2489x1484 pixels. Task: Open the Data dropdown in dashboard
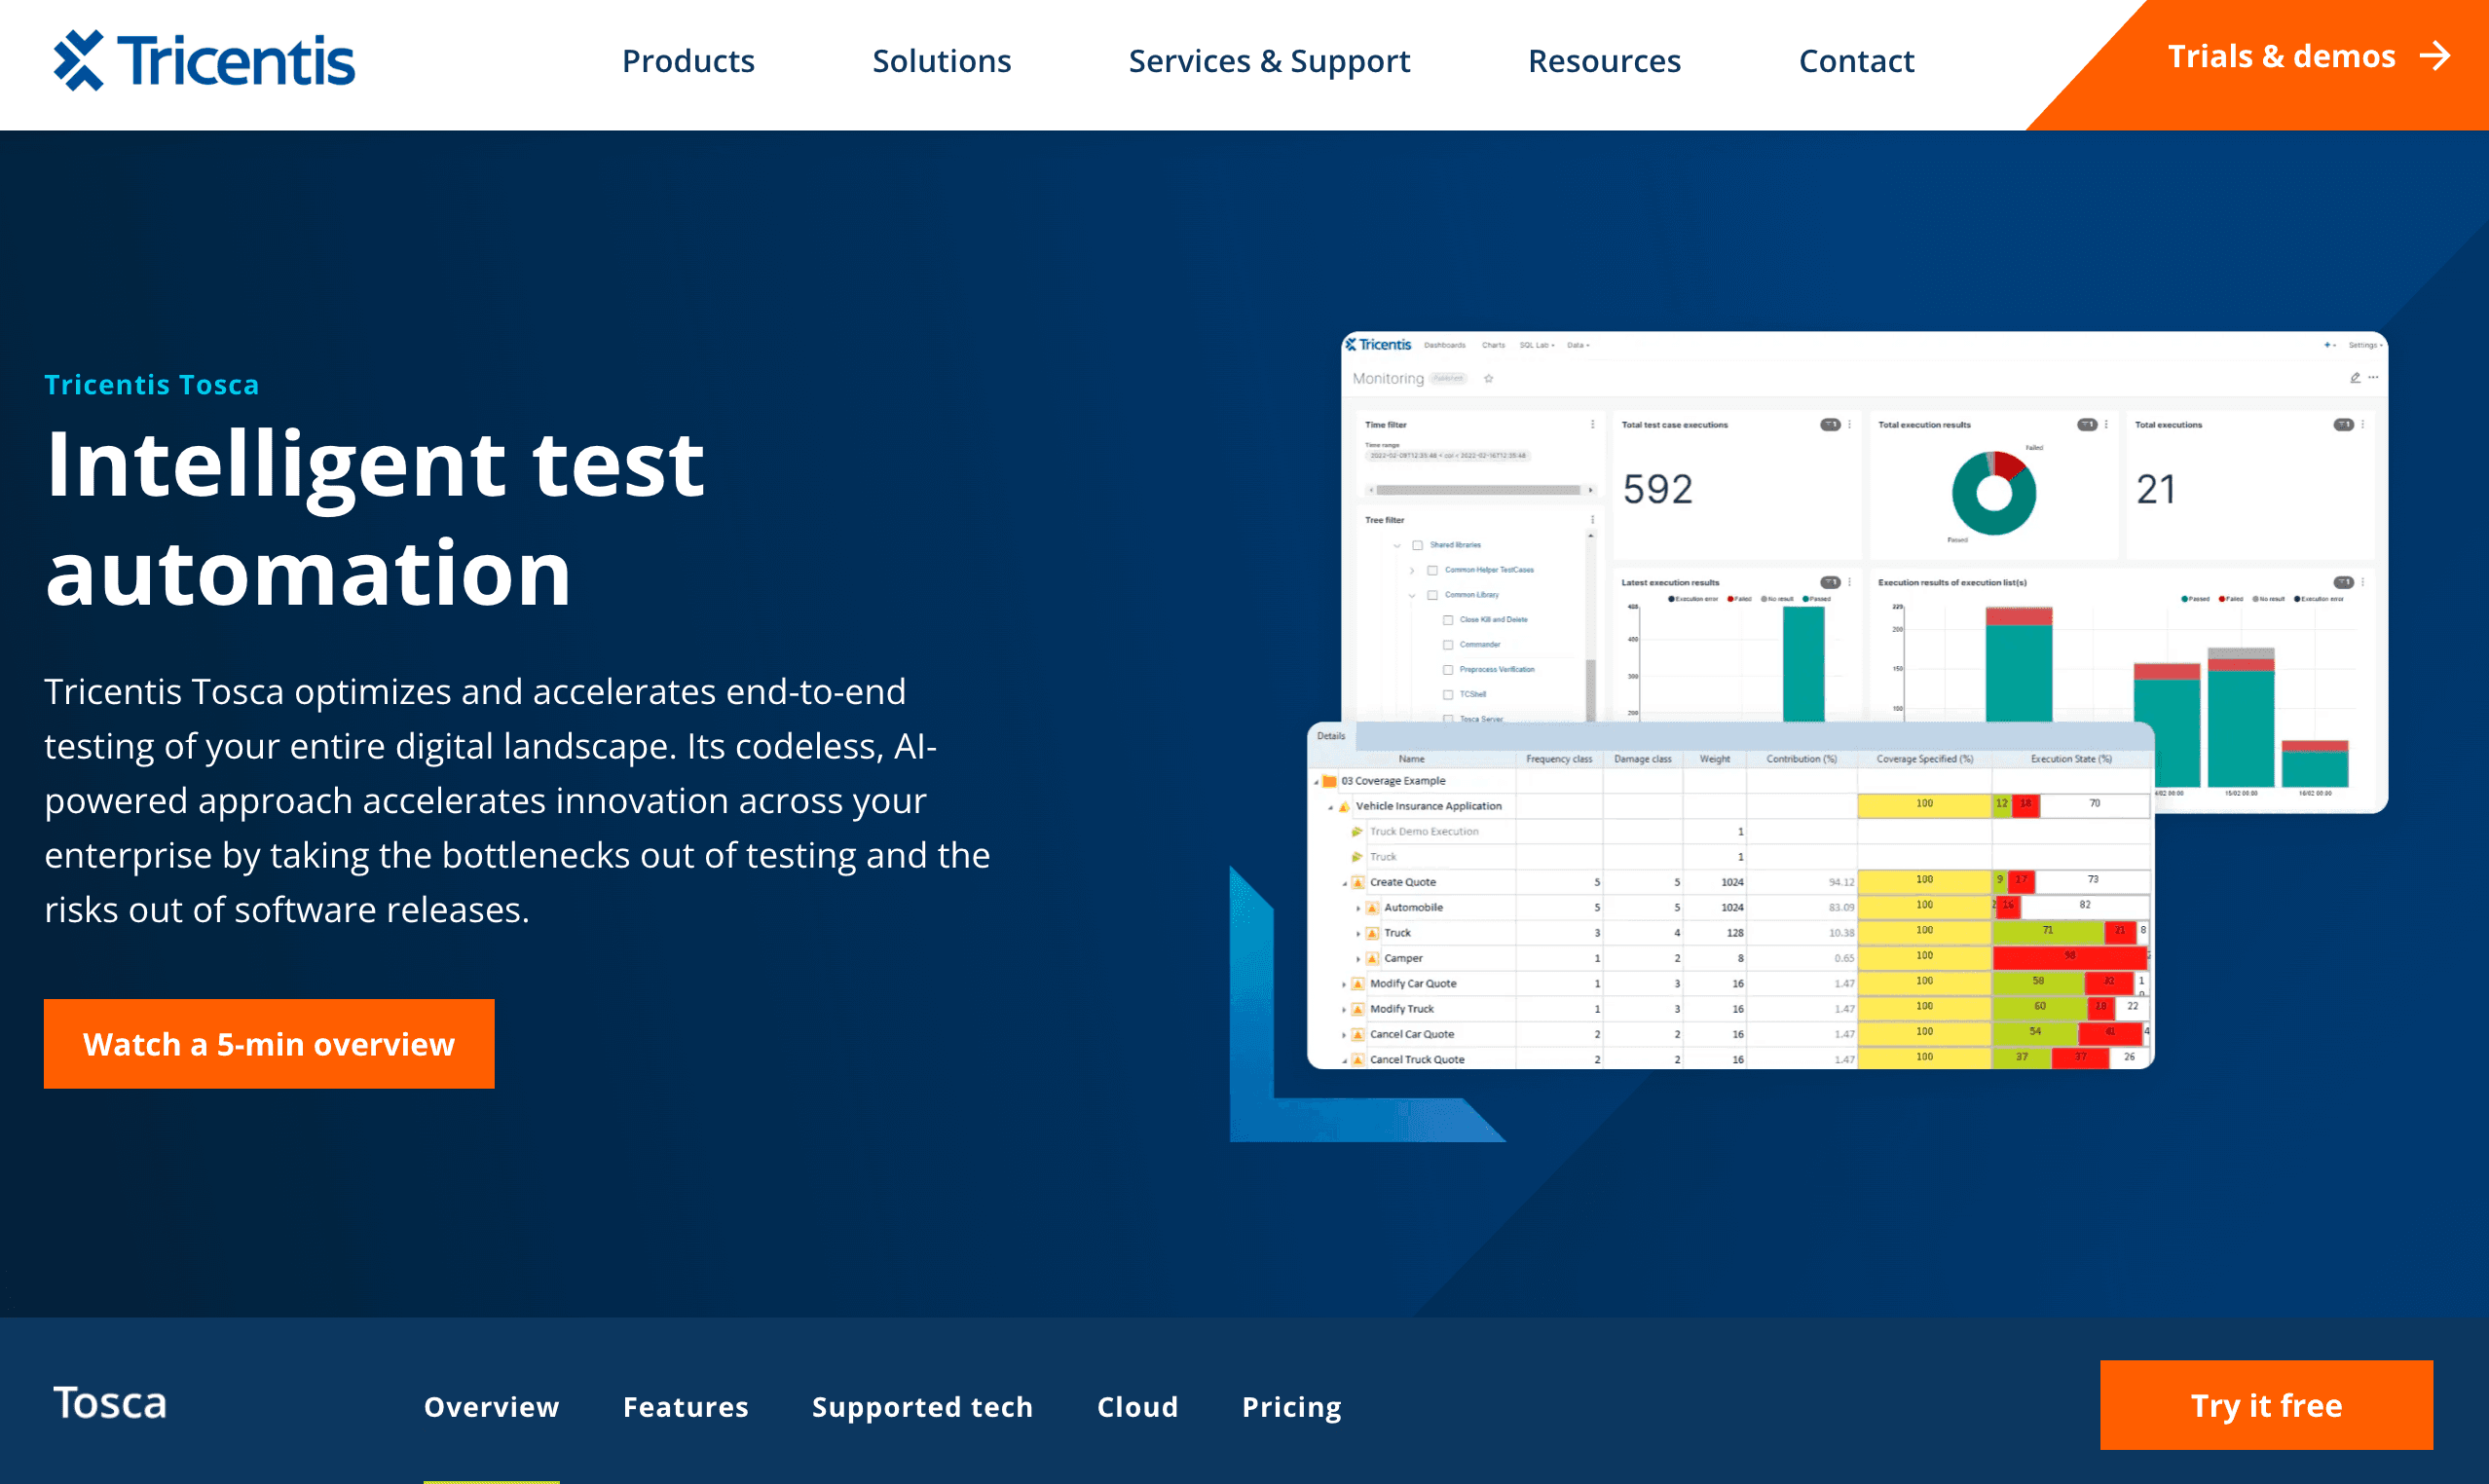coord(1578,345)
